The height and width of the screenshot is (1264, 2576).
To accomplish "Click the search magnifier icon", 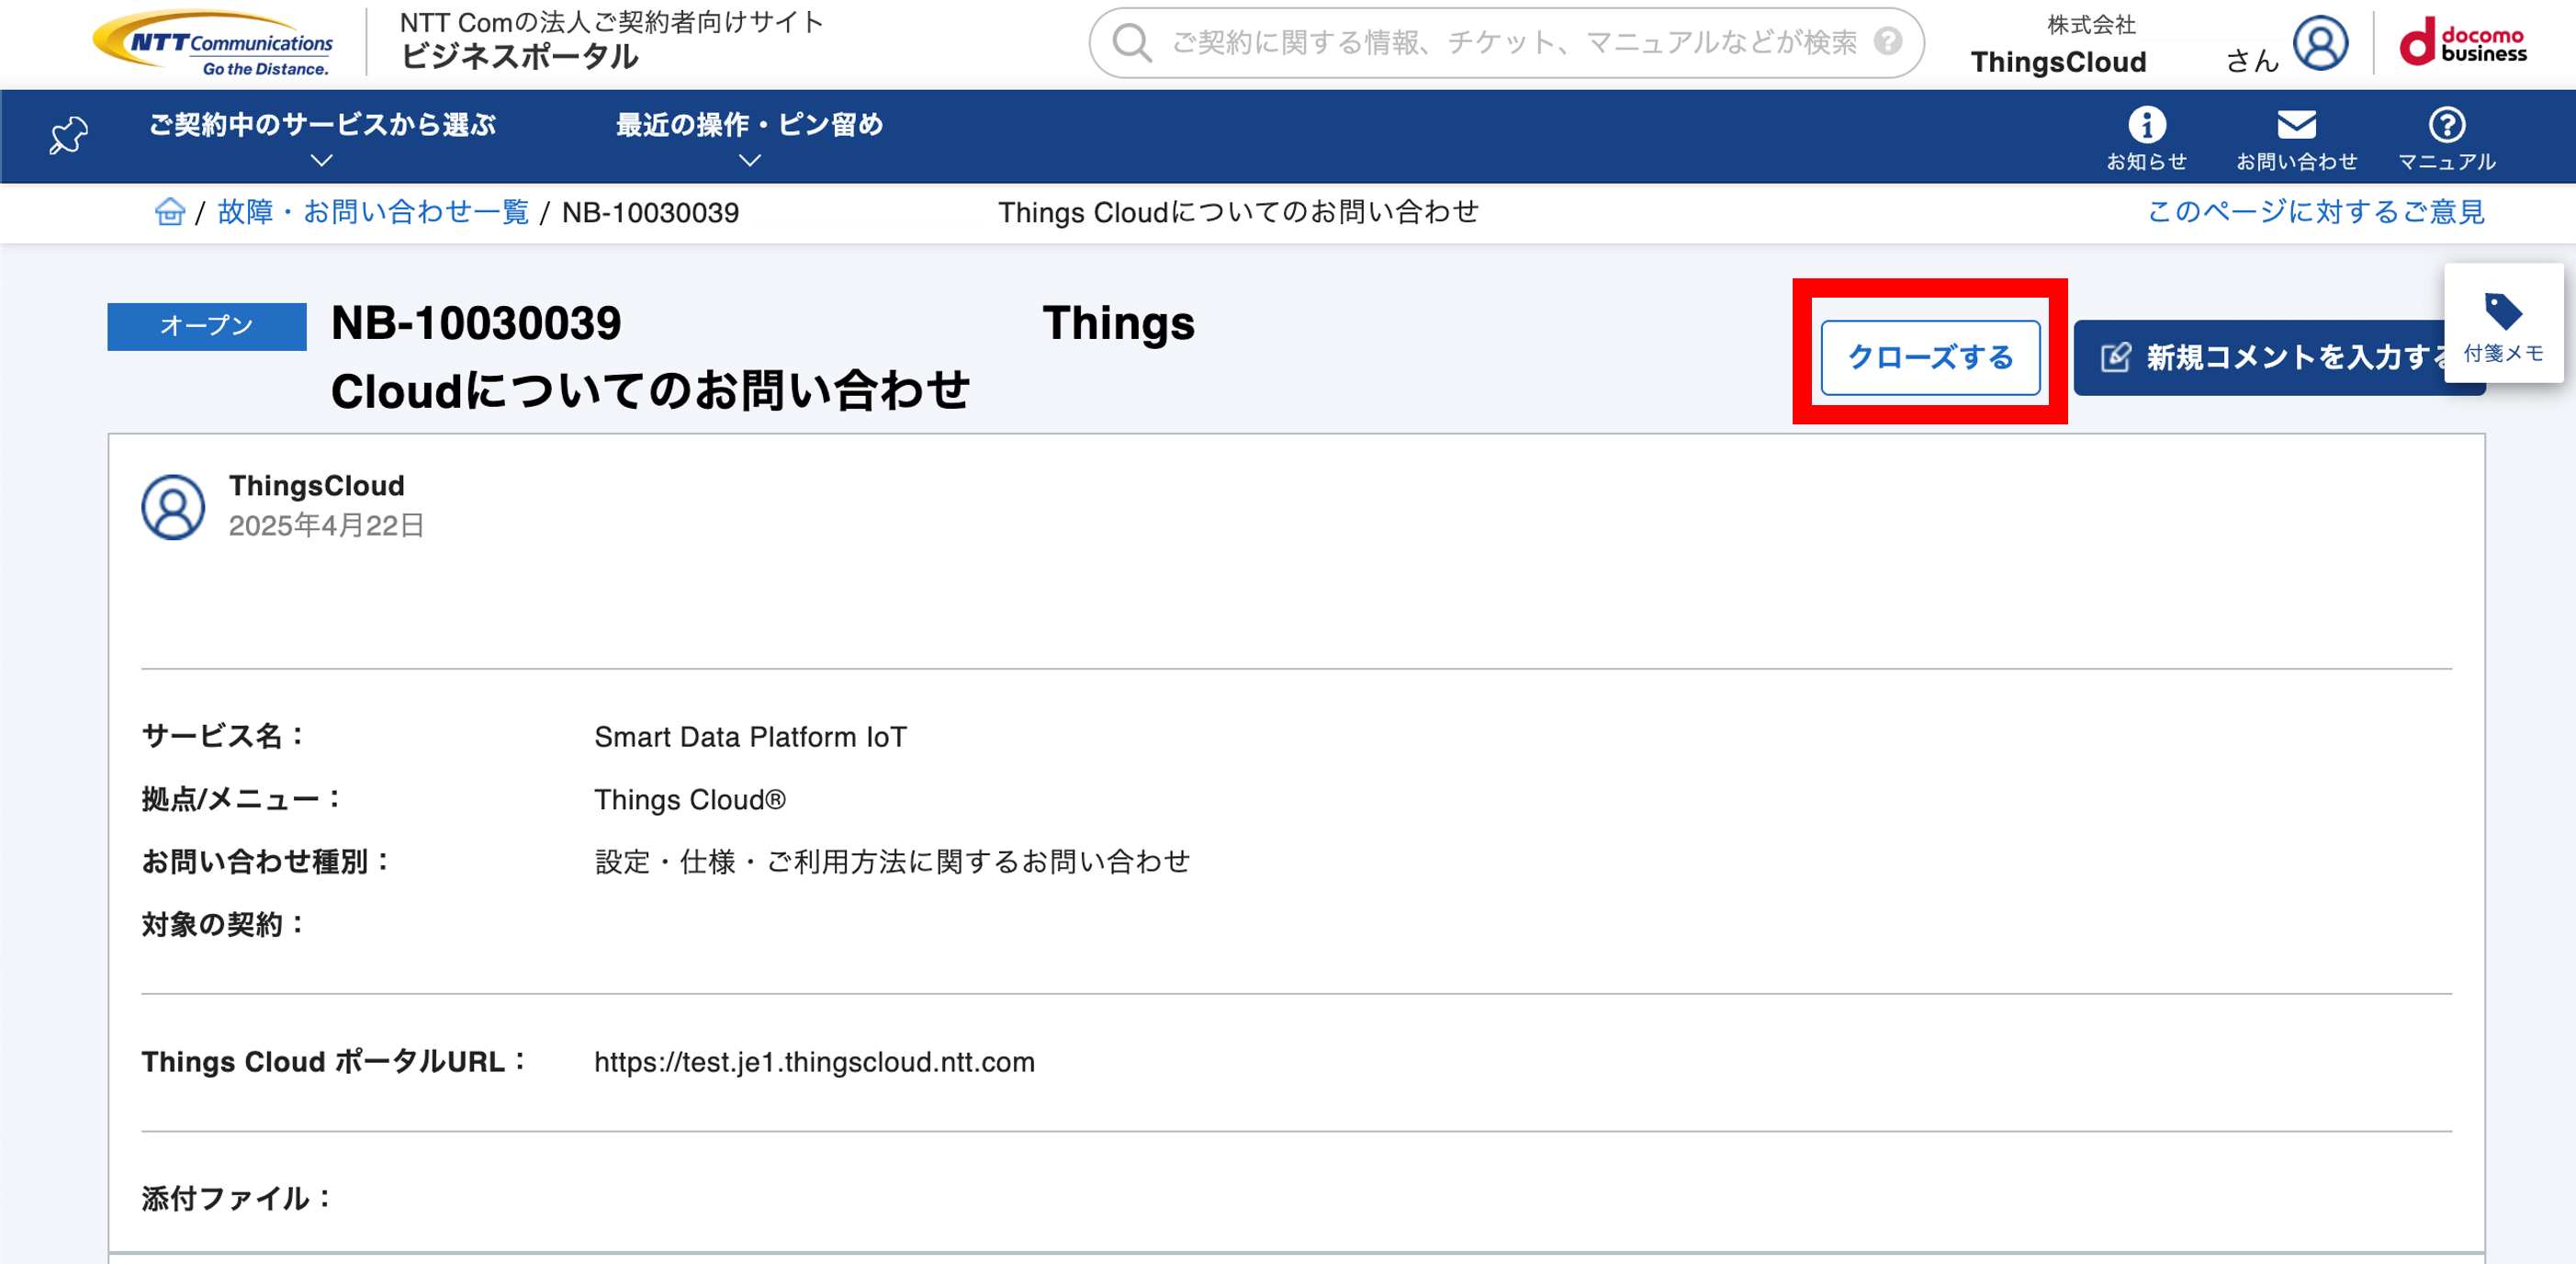I will coord(1132,43).
